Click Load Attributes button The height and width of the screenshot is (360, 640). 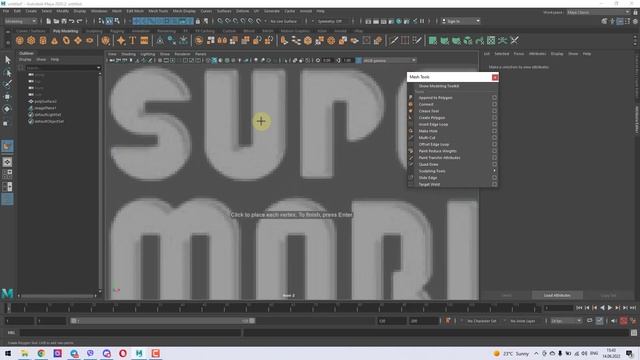click(x=557, y=295)
